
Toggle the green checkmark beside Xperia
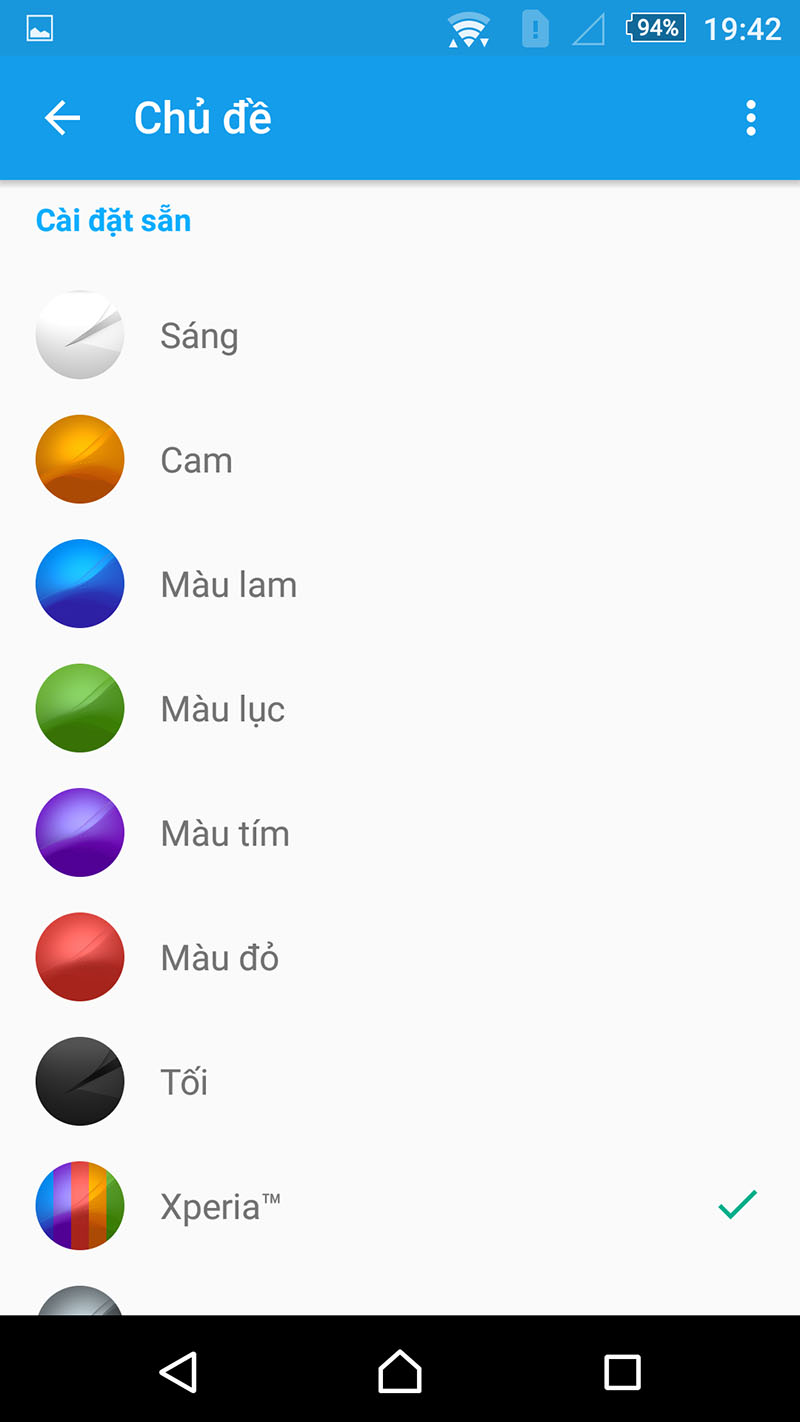pyautogui.click(x=737, y=1205)
